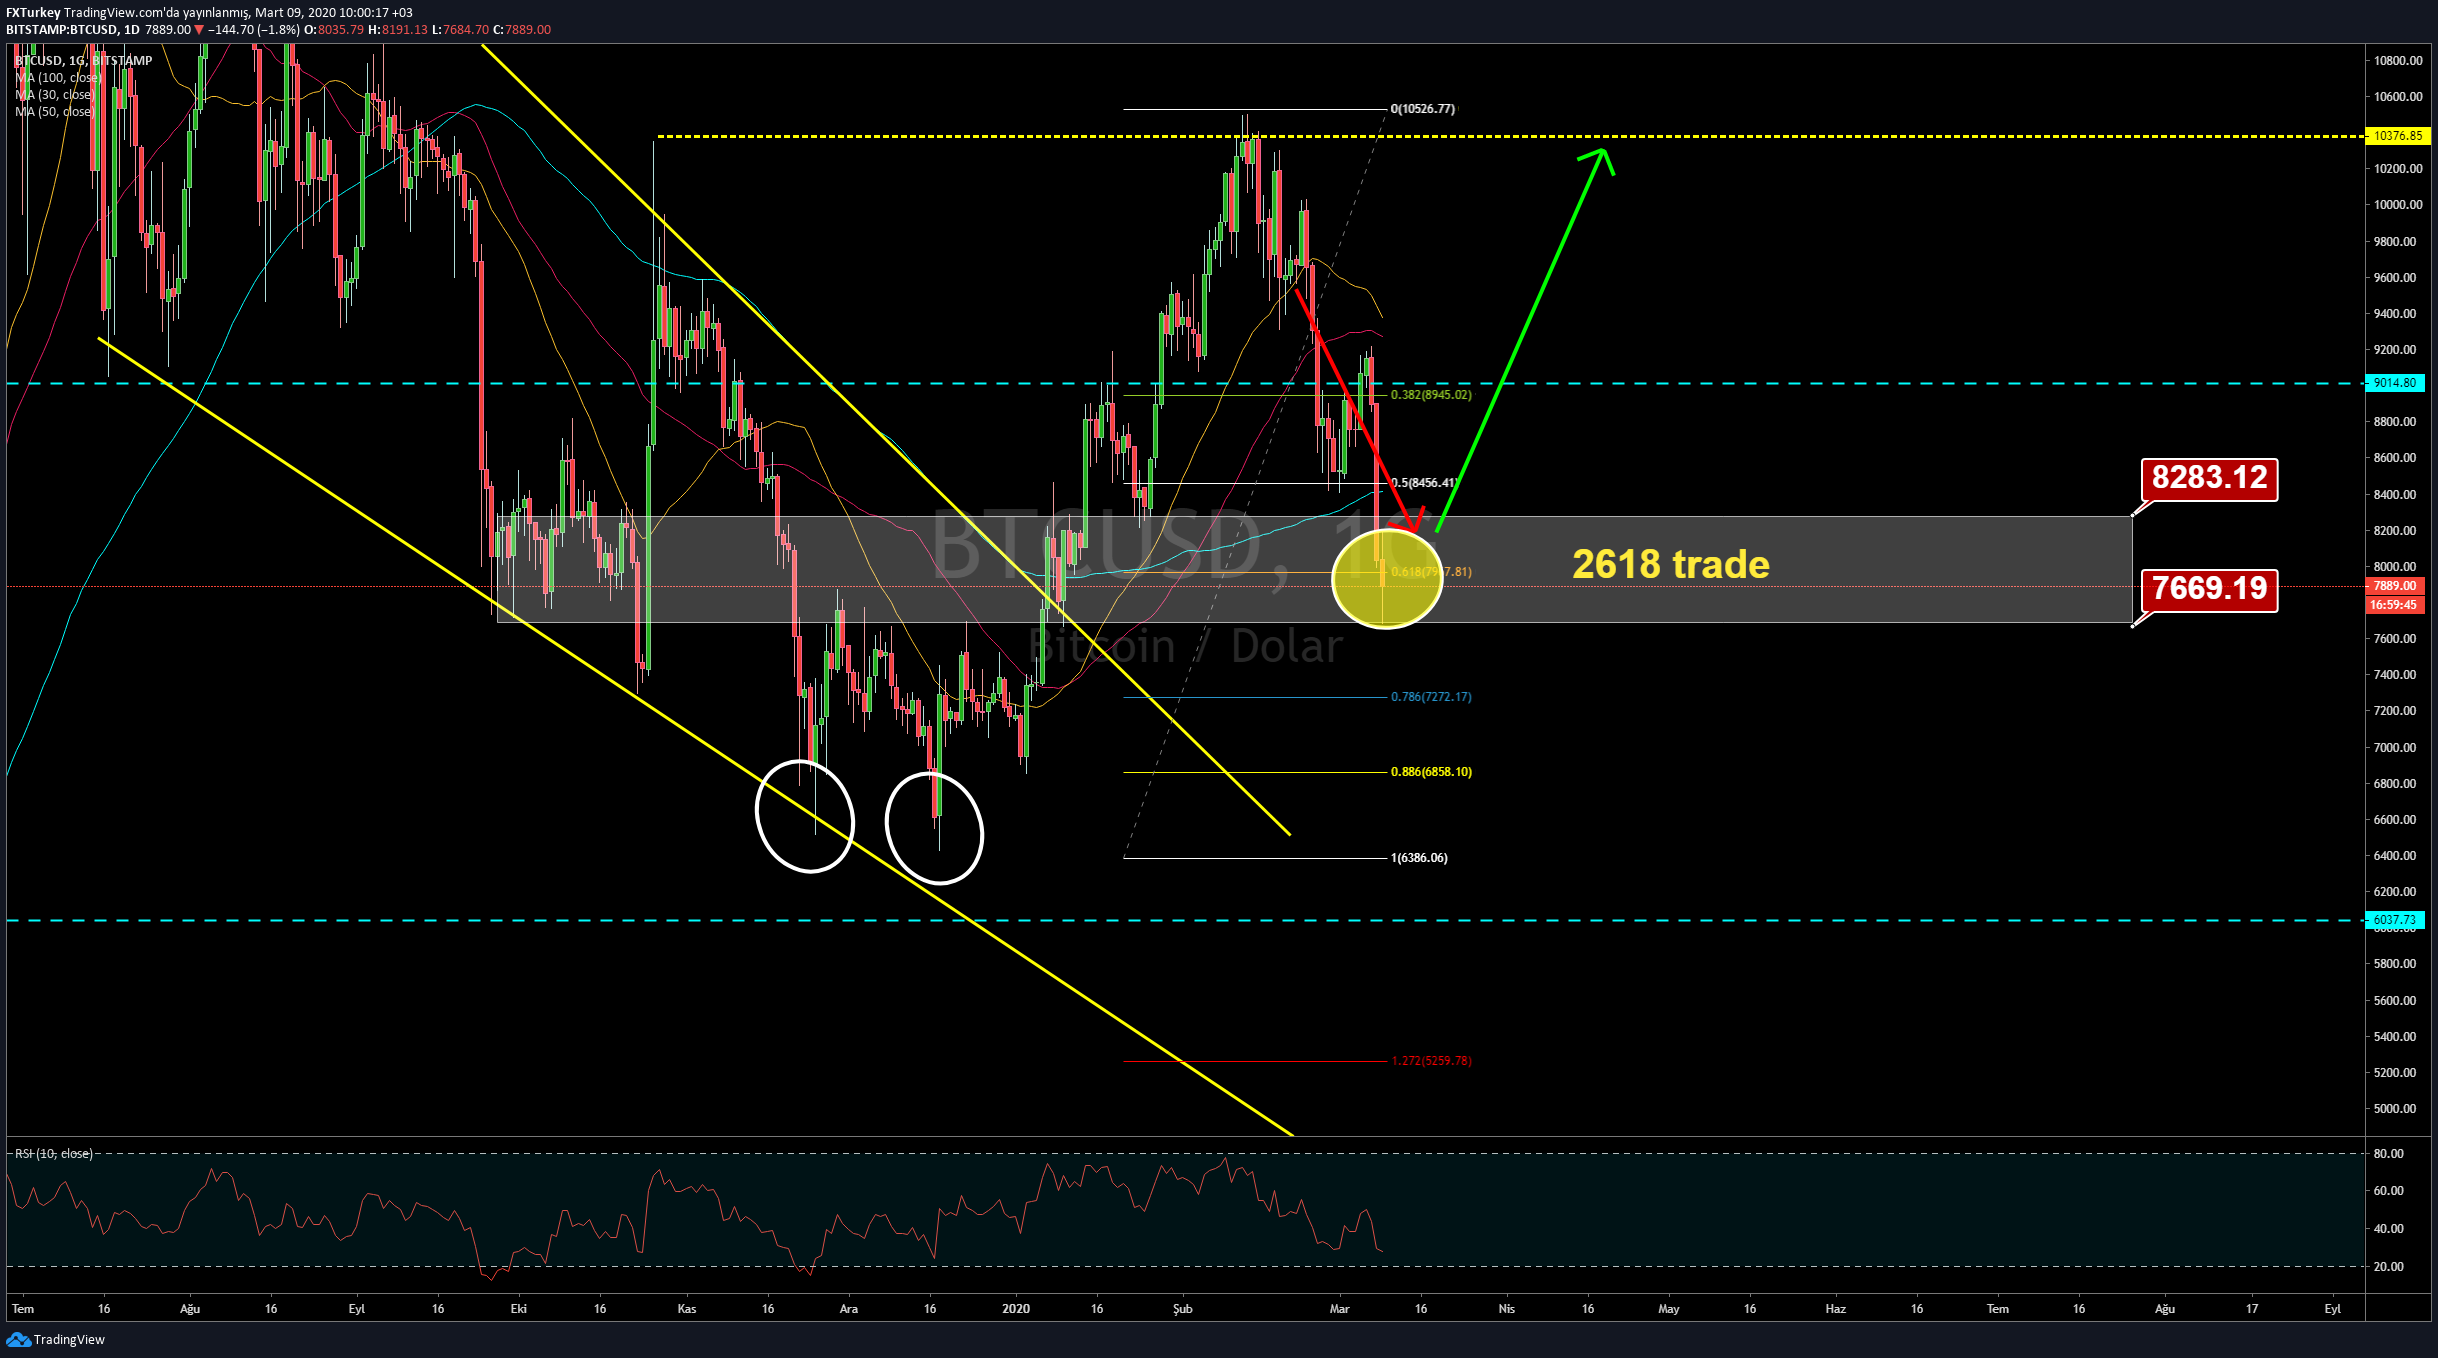Screen dimensions: 2438x1358
Task: Click the 'Haz' label on time axis
Action: [1836, 1309]
